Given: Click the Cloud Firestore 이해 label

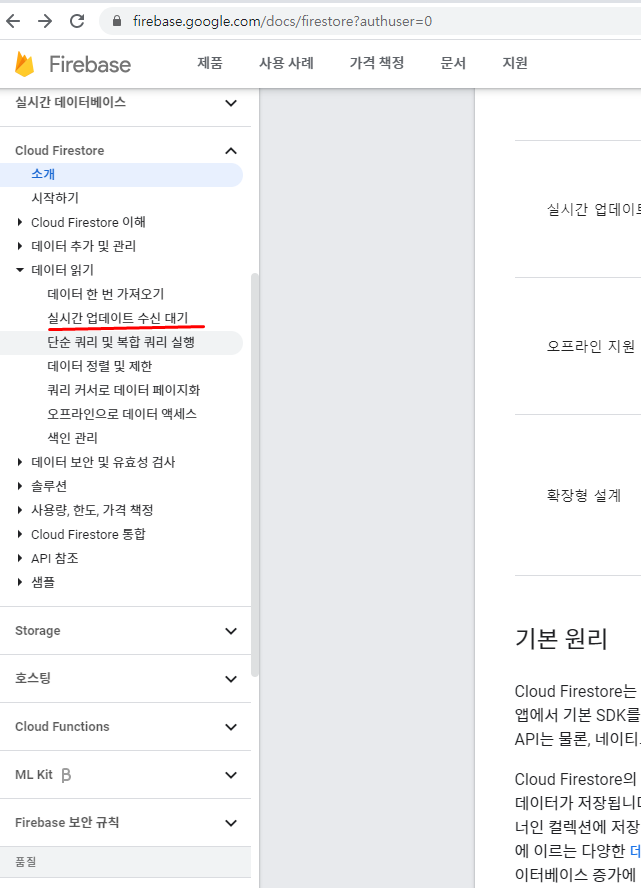Looking at the screenshot, I should click(x=88, y=222).
